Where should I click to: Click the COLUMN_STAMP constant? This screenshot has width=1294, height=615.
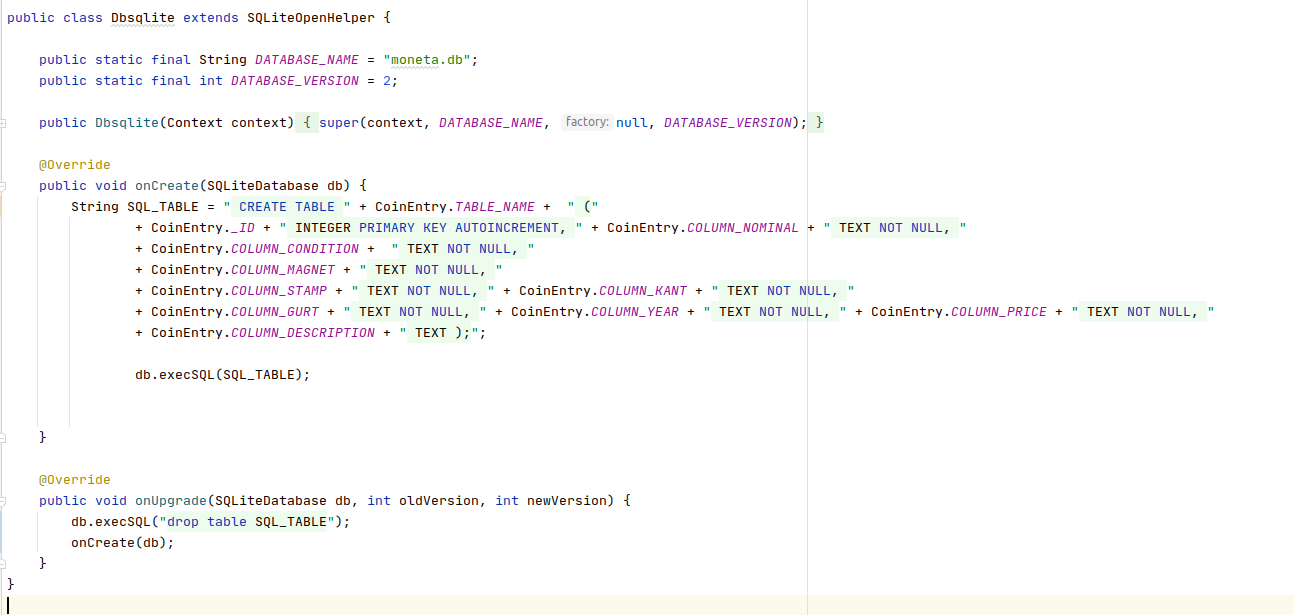(x=279, y=291)
